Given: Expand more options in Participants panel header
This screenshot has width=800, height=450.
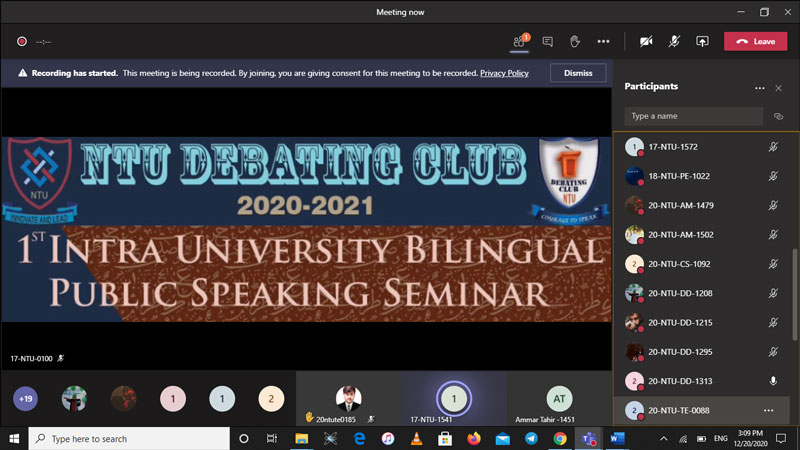Looking at the screenshot, I should point(759,87).
